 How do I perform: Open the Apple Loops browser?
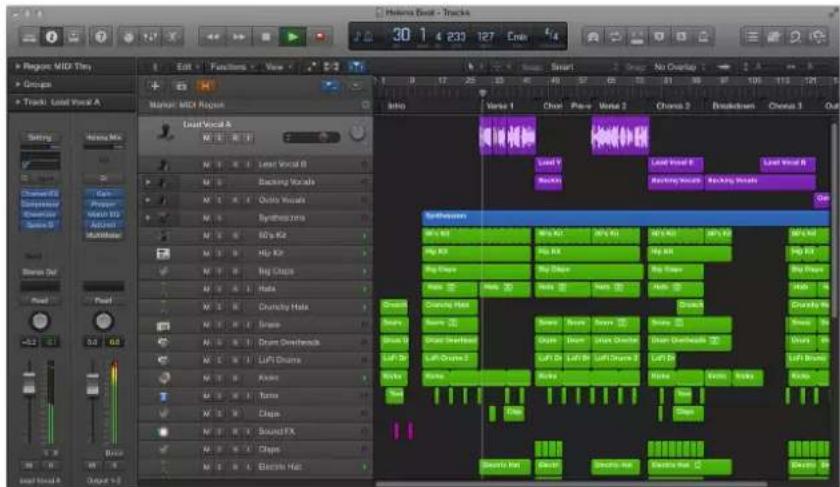(x=796, y=36)
